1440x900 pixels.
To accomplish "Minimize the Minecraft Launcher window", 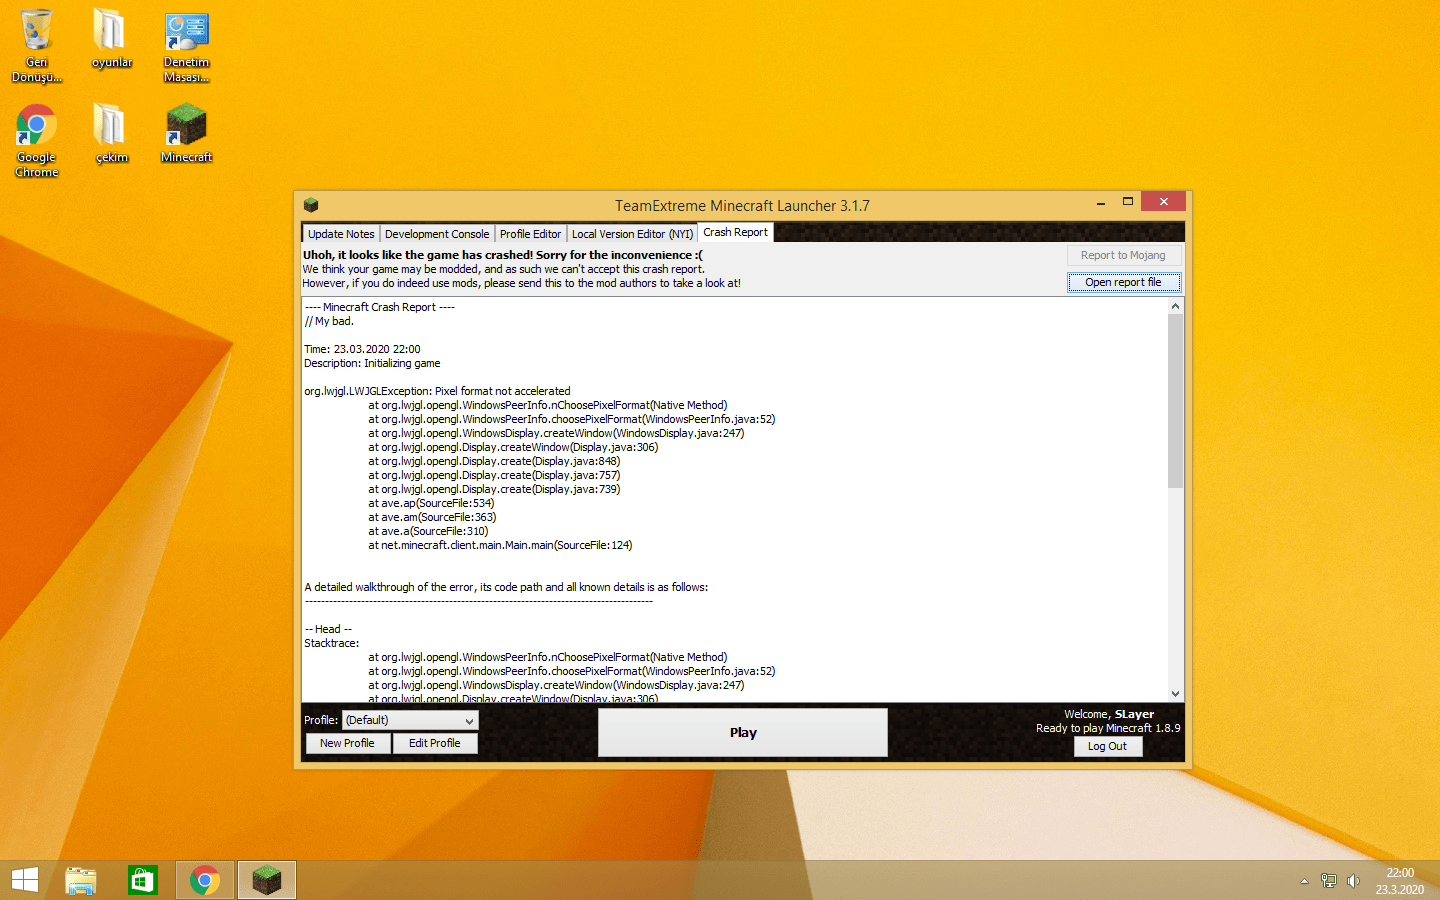I will coord(1101,203).
